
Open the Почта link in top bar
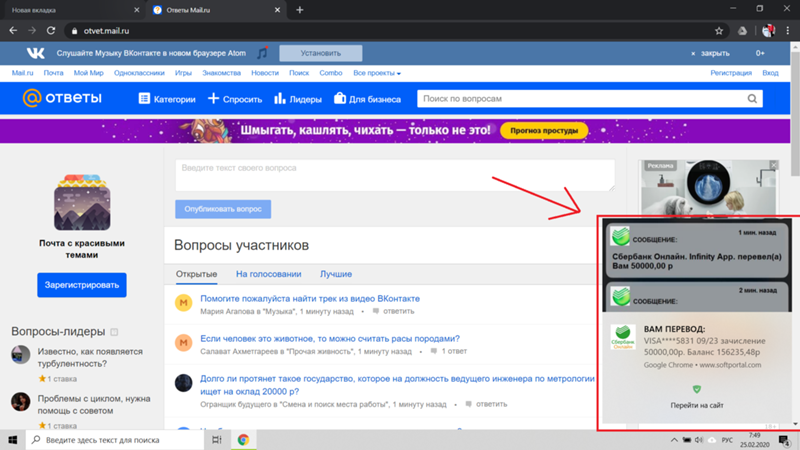54,73
